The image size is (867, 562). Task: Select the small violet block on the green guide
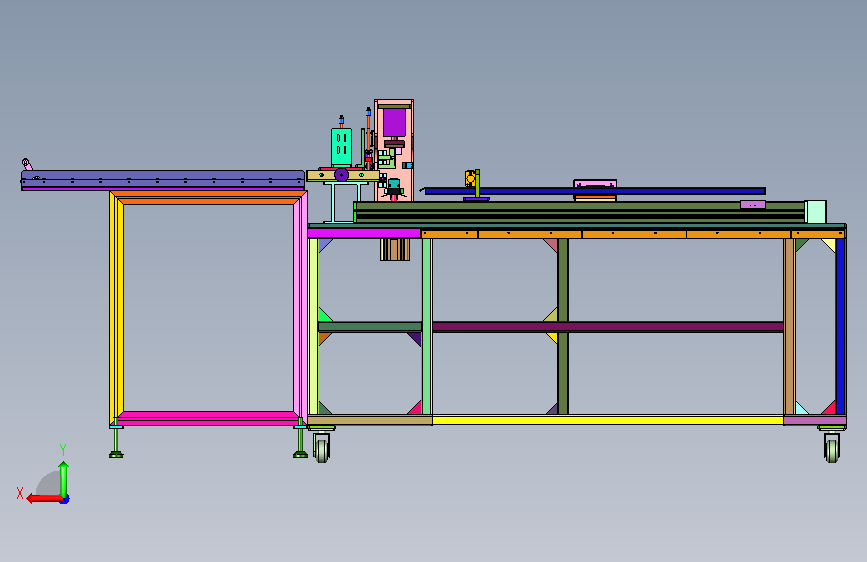pos(753,205)
